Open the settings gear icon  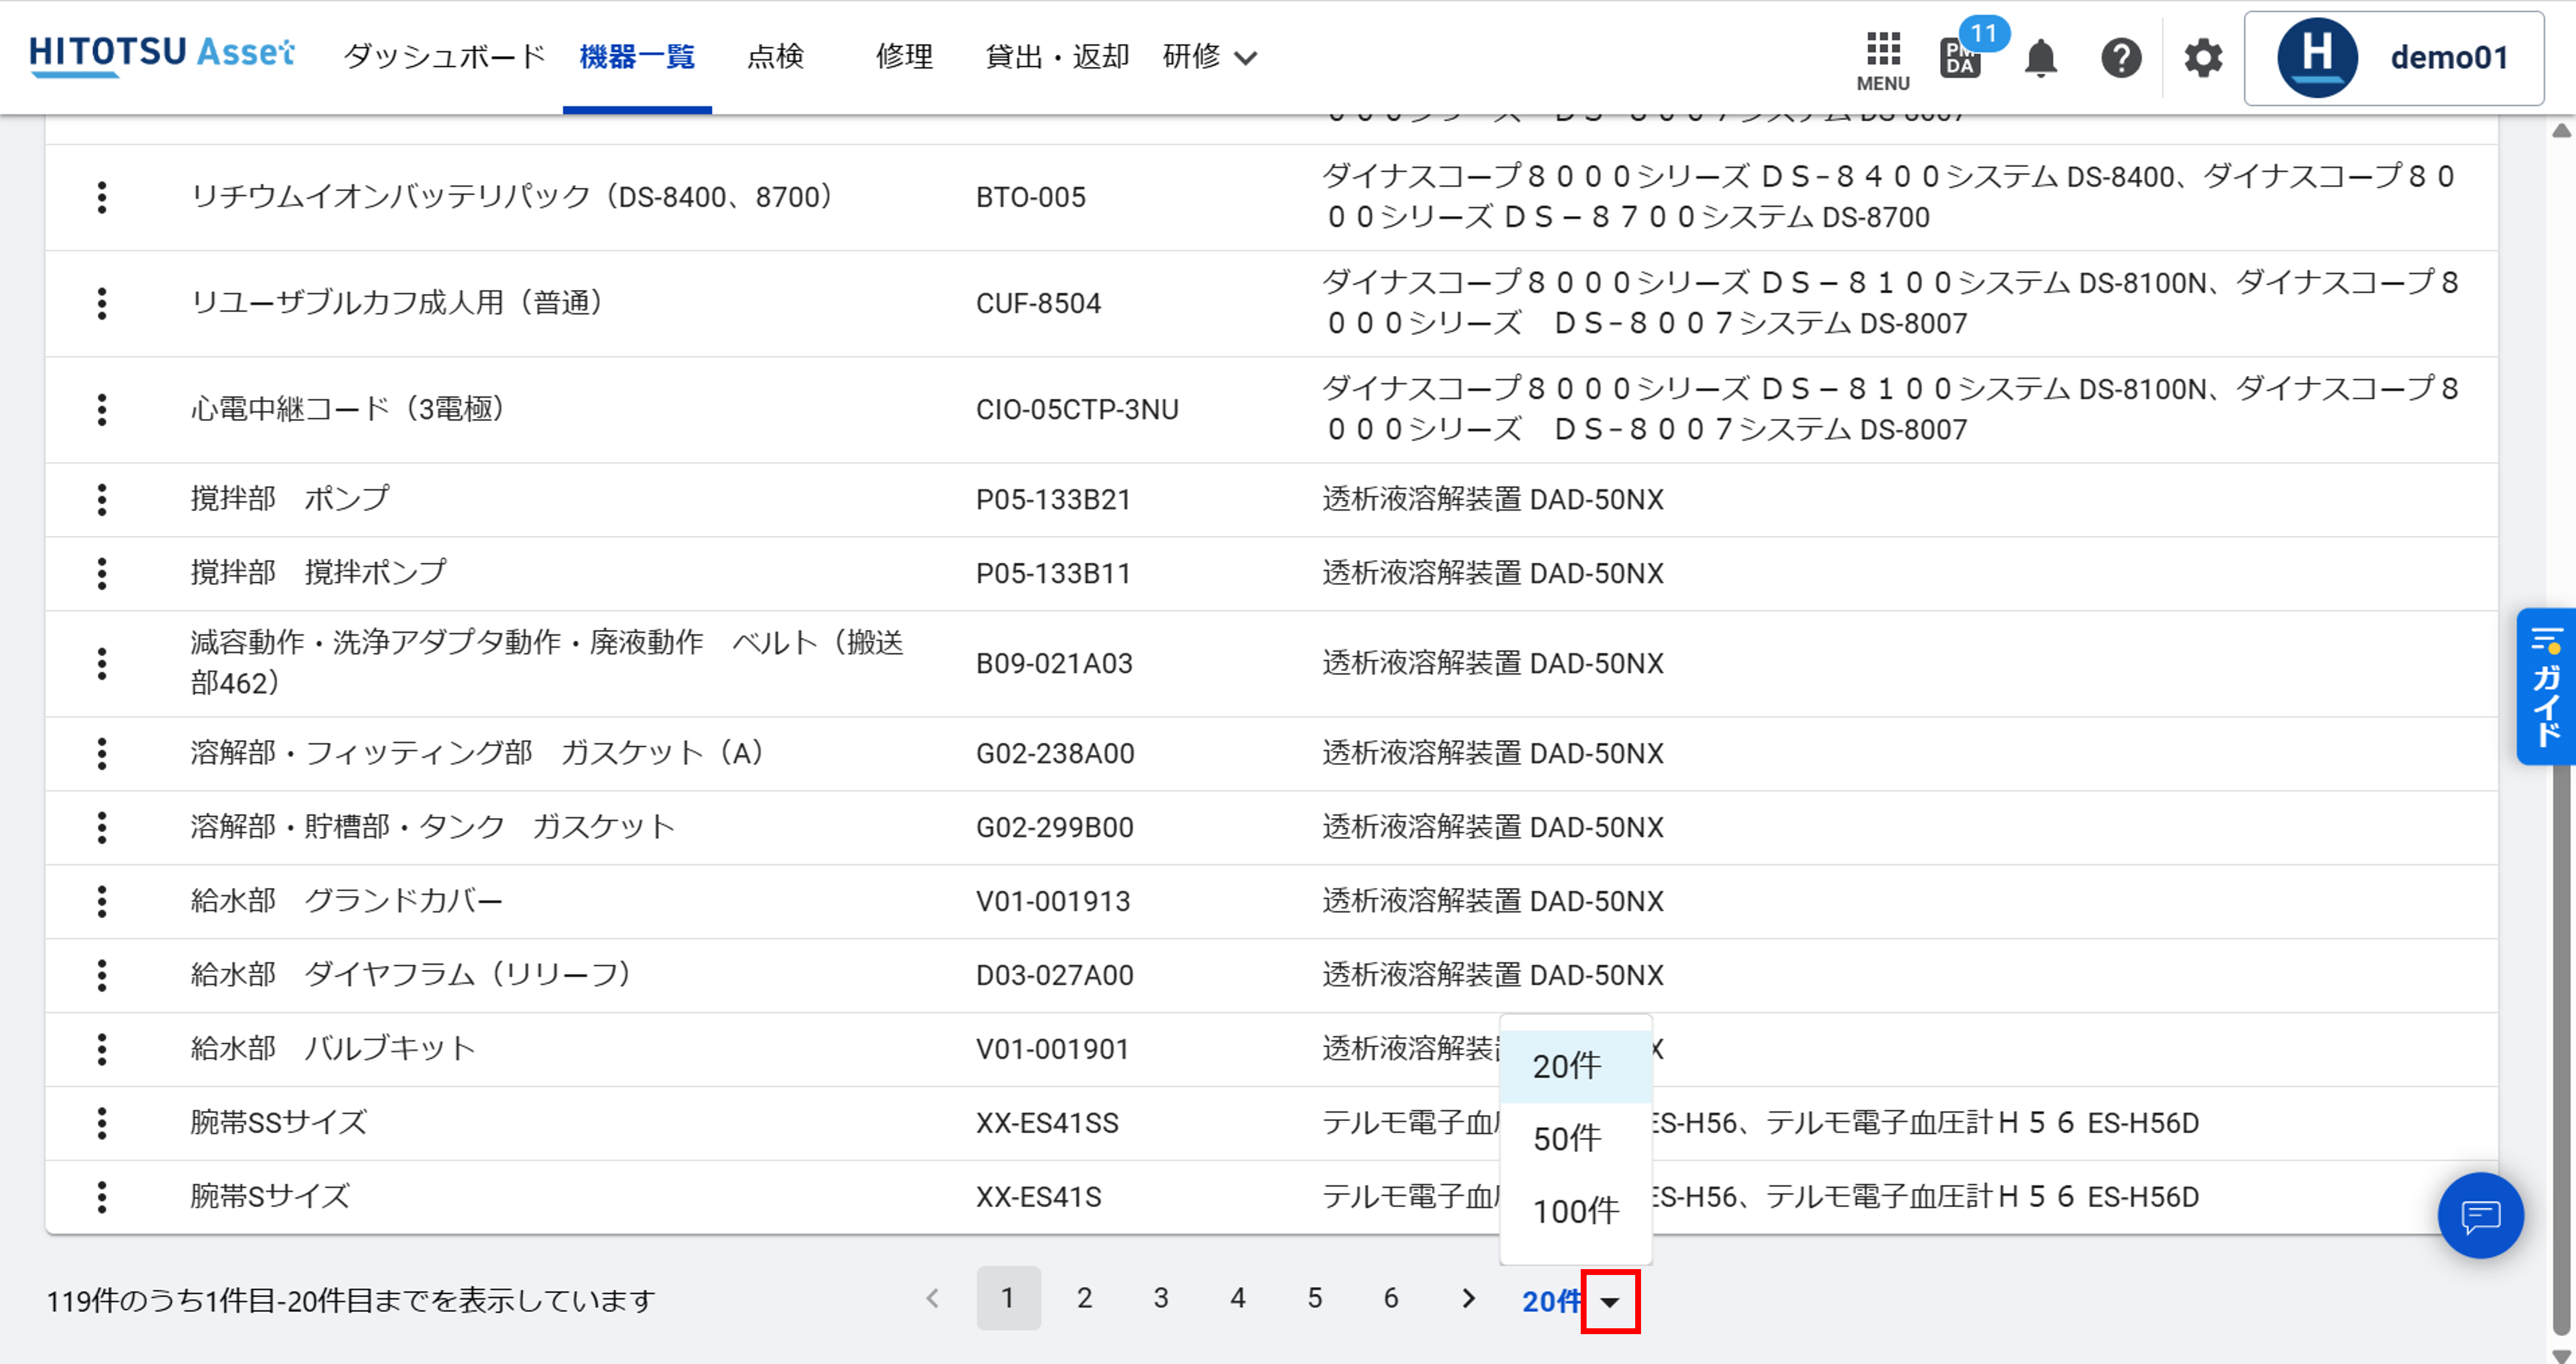(x=2203, y=58)
